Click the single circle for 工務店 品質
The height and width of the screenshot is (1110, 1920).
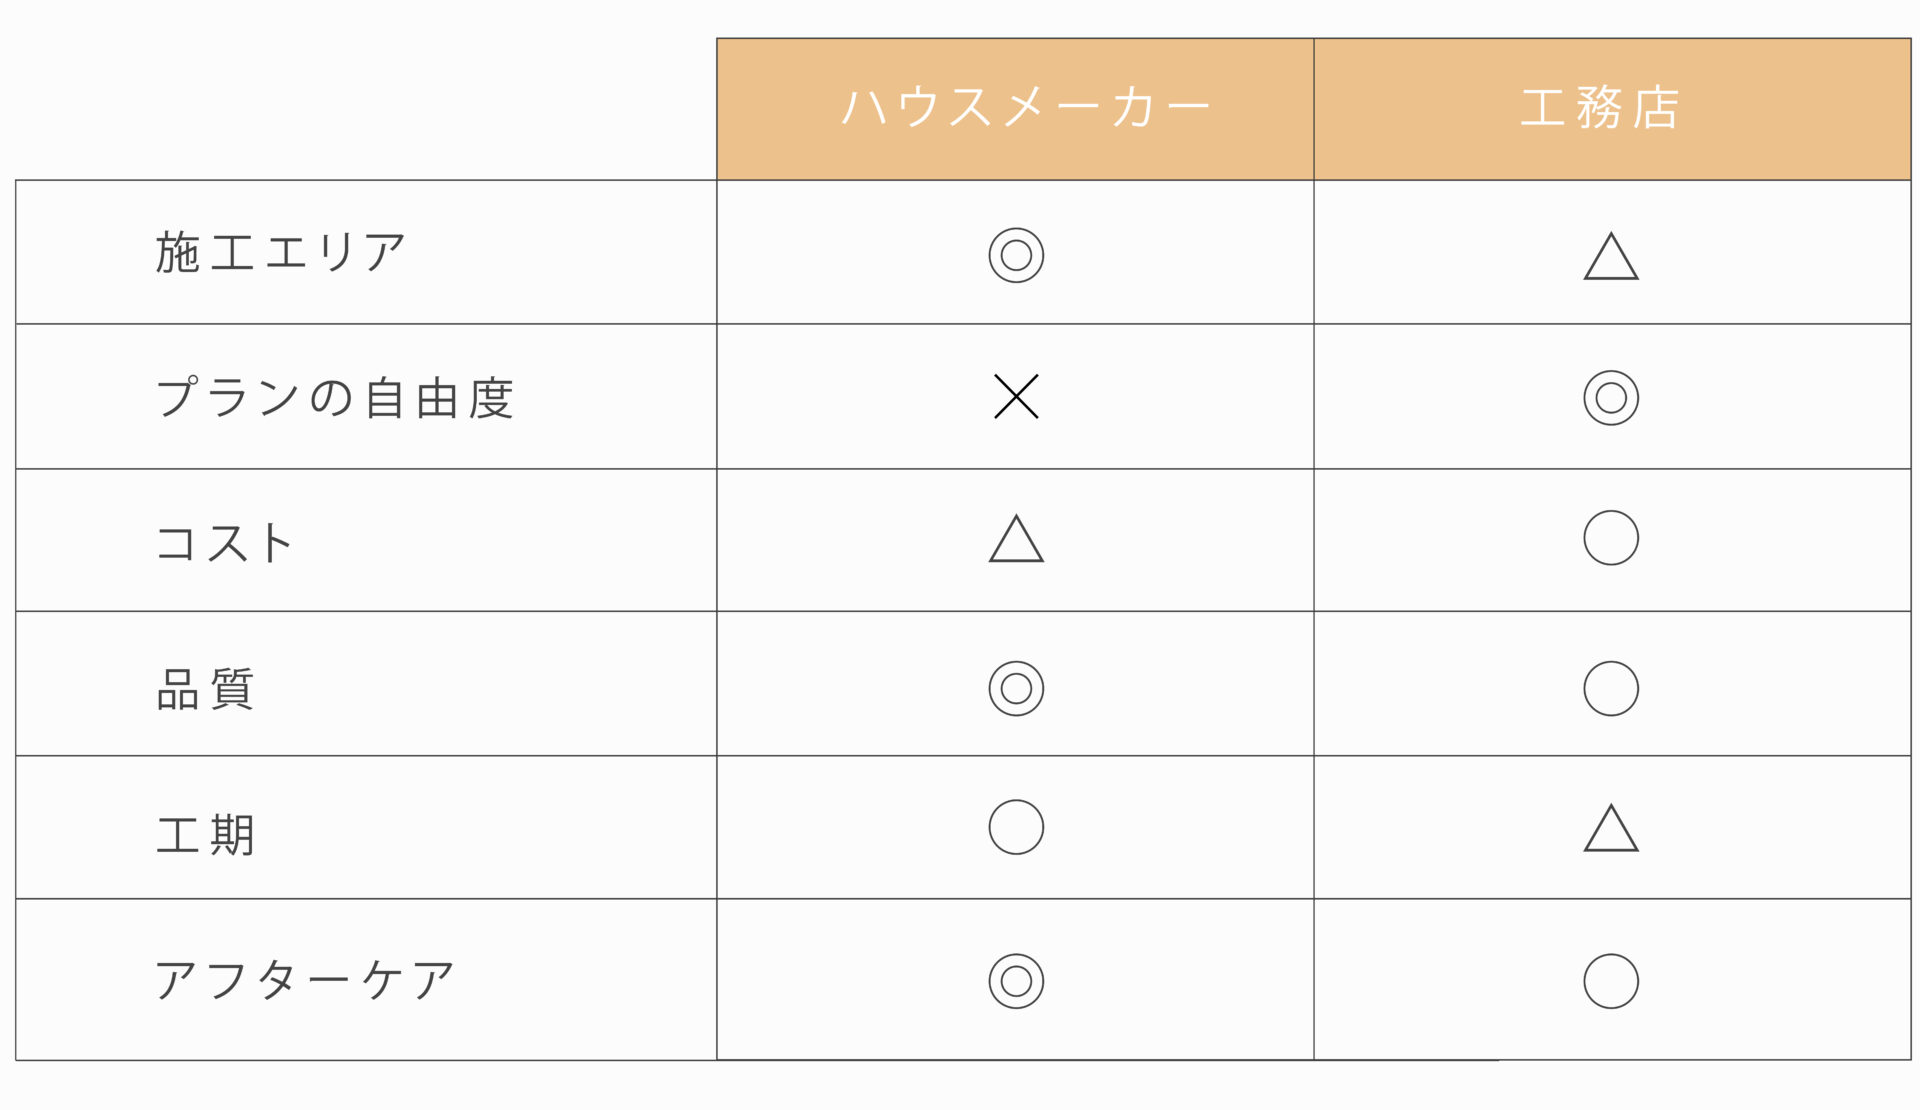(1611, 688)
